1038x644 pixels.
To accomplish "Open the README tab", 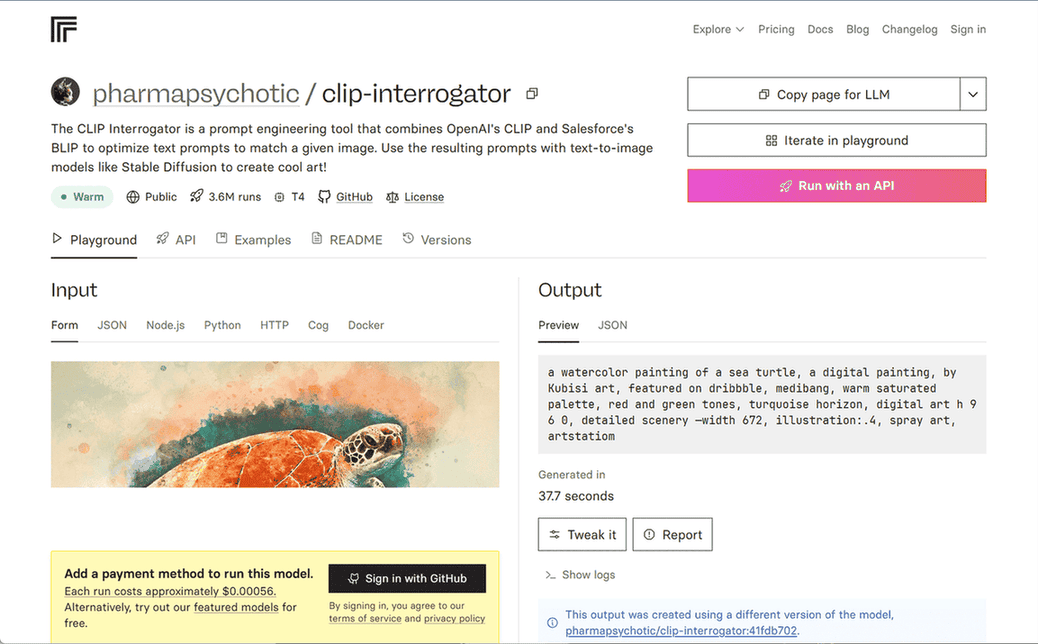I will point(355,239).
